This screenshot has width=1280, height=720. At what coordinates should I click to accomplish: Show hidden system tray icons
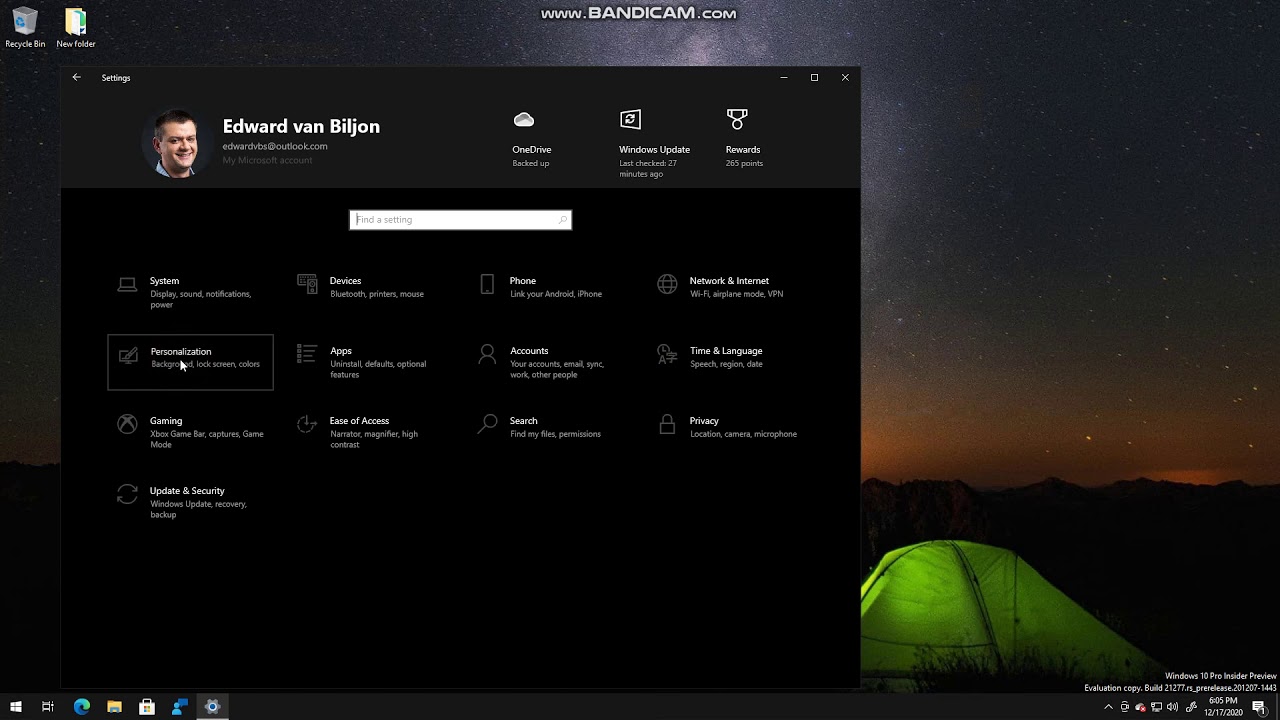[x=1108, y=707]
